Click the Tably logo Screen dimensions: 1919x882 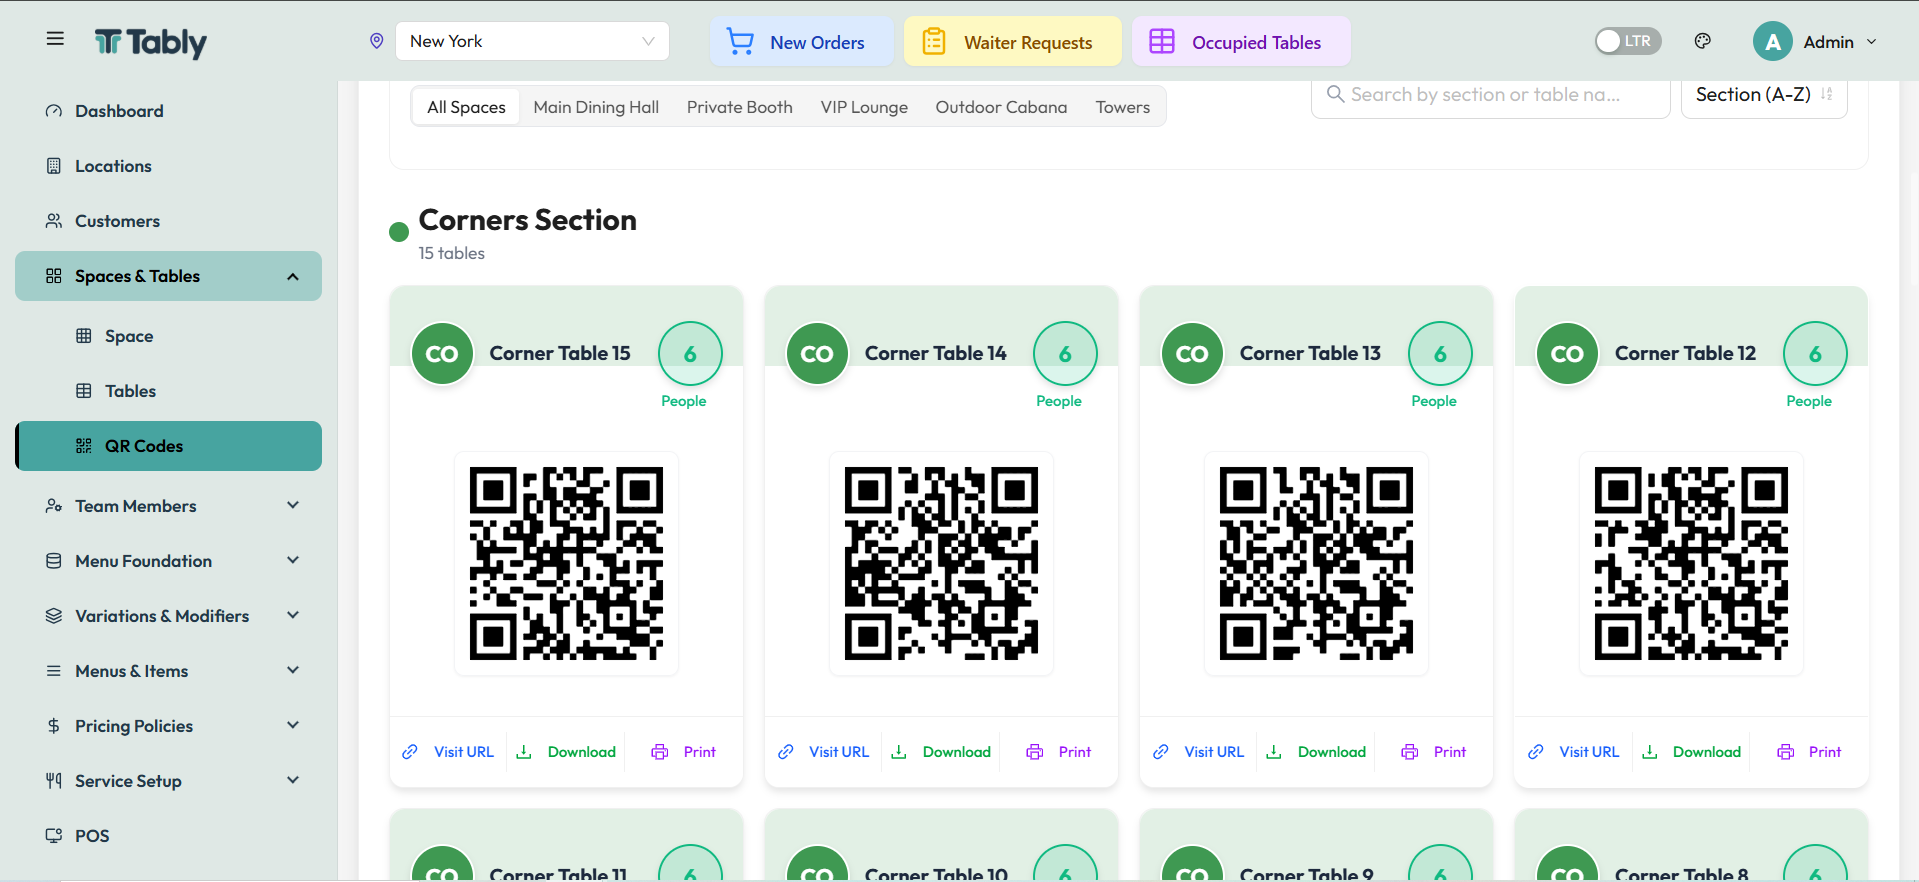pos(151,42)
